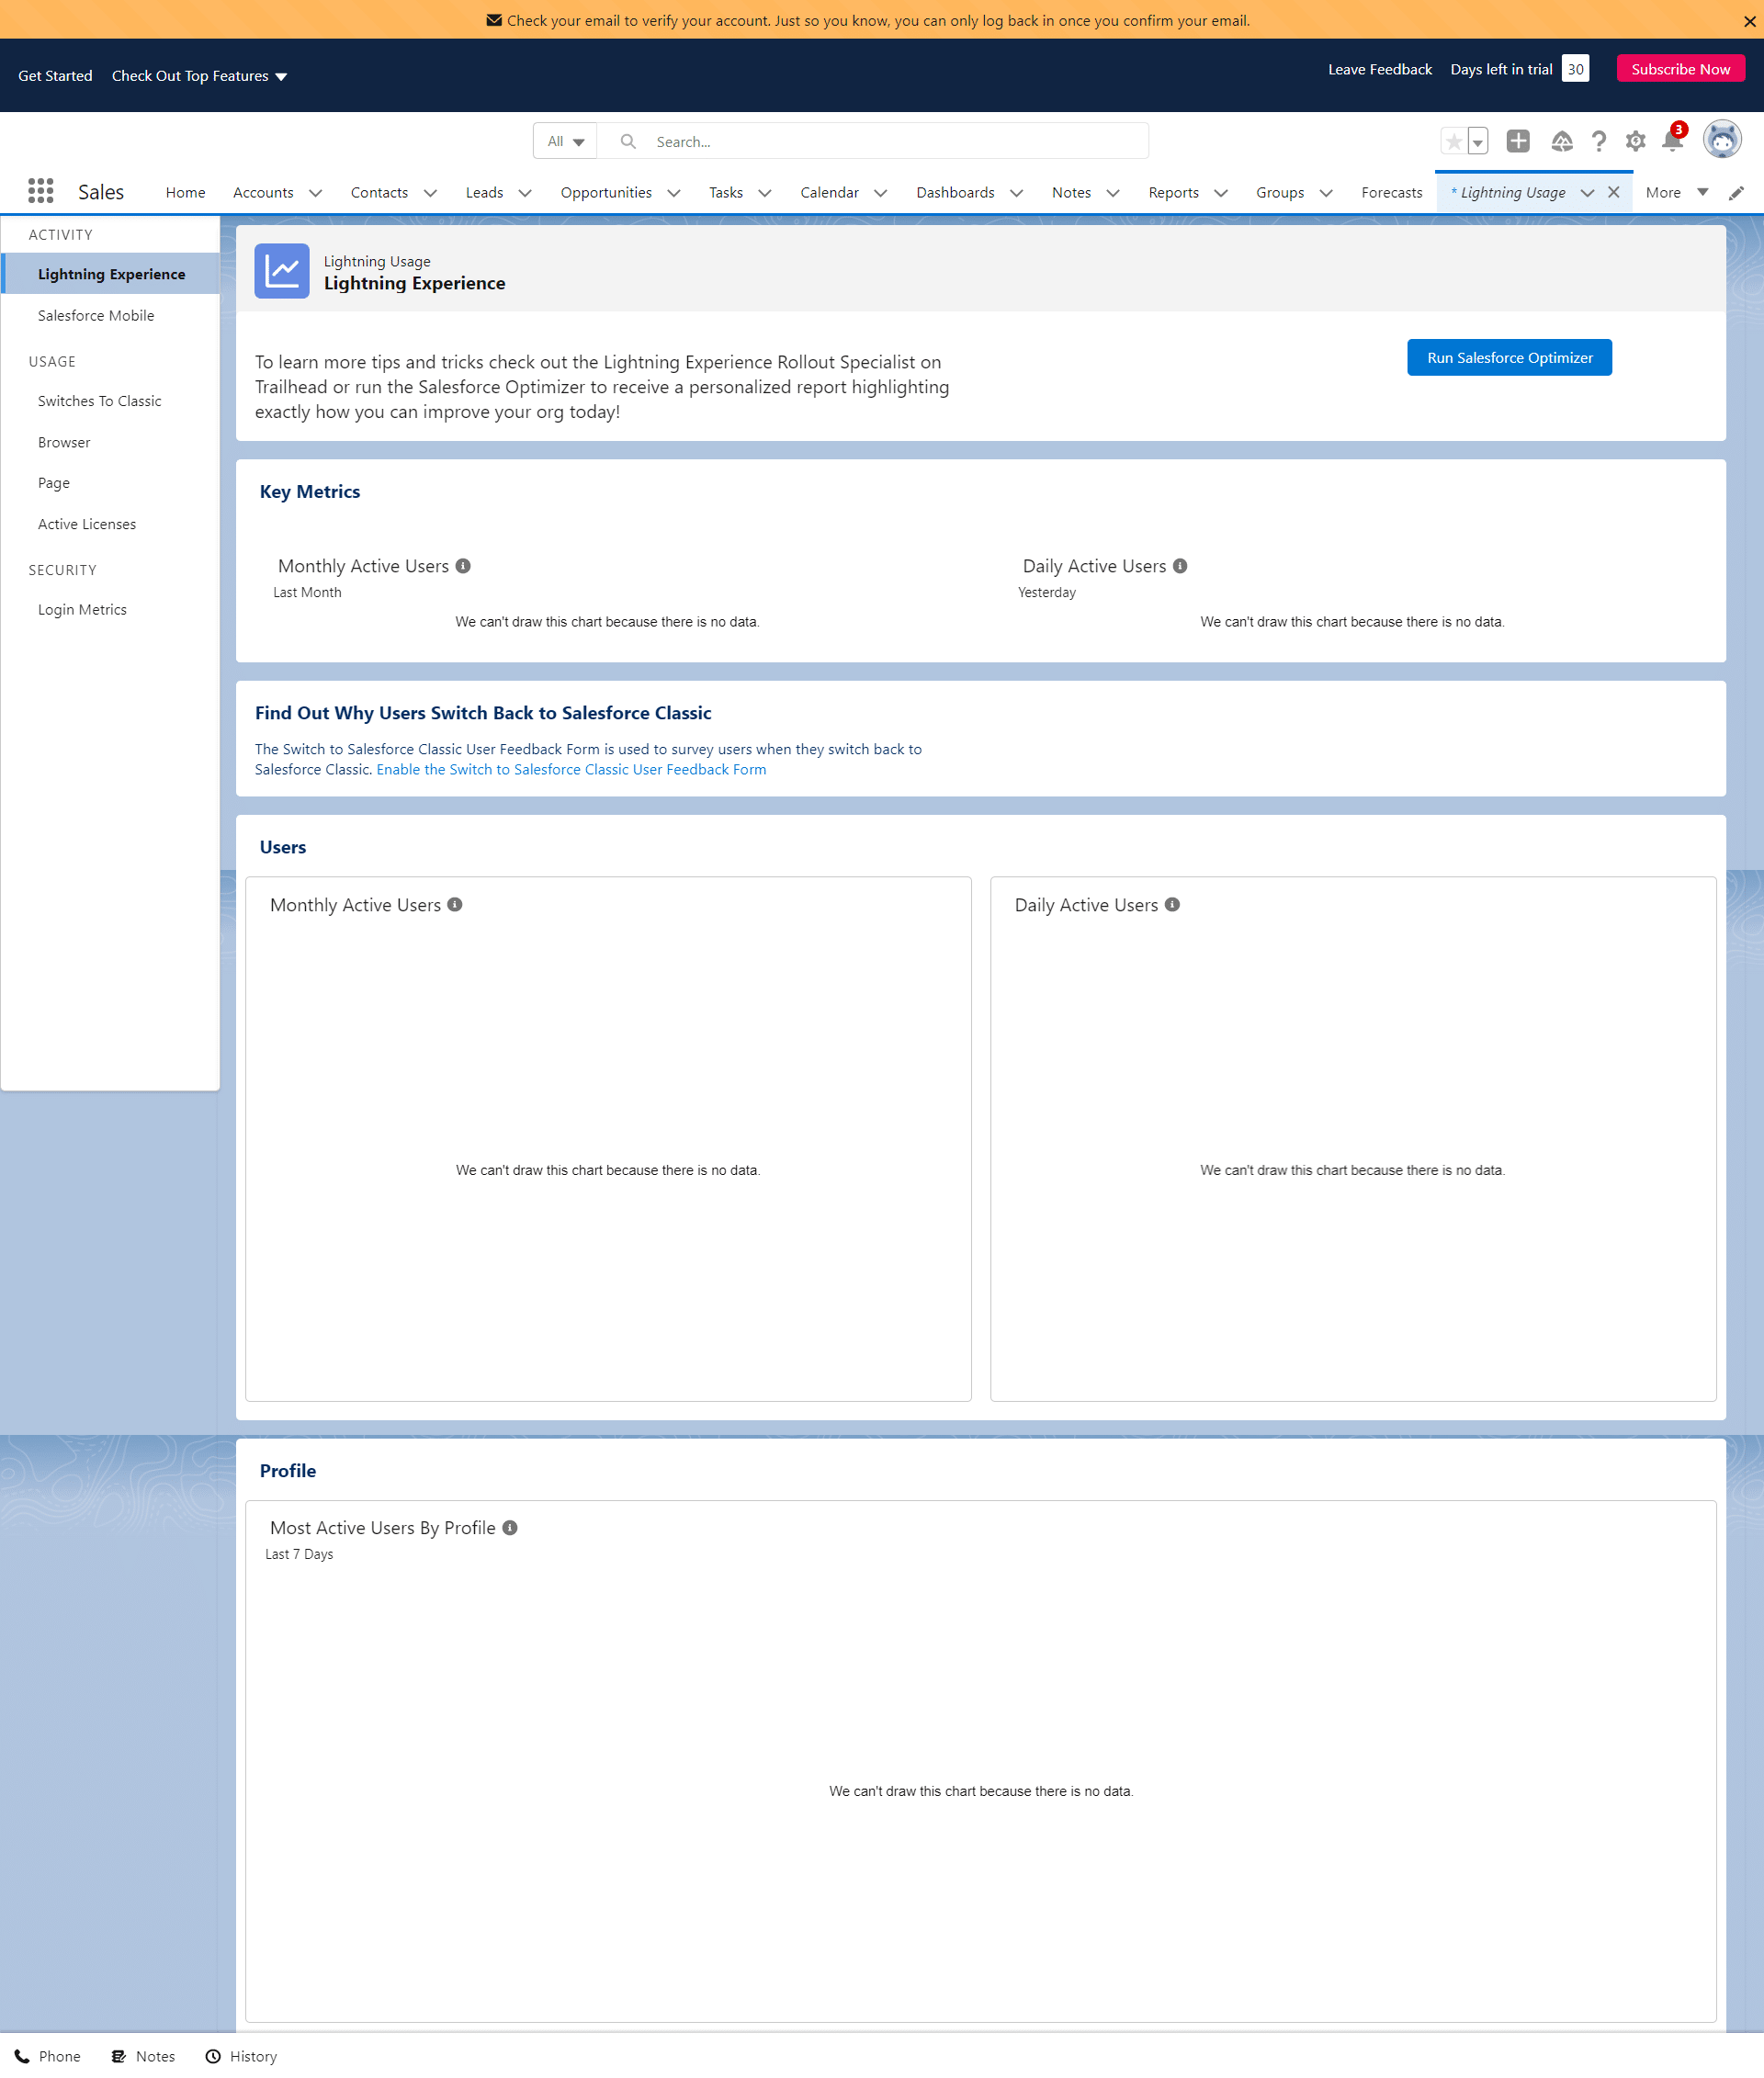Open the Notes utility in footer
Viewport: 1764px width, 2078px height.
(143, 2057)
